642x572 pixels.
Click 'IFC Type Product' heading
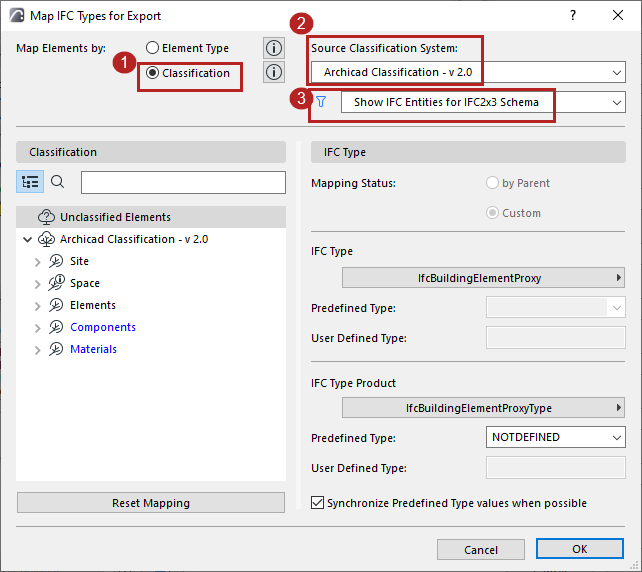353,383
